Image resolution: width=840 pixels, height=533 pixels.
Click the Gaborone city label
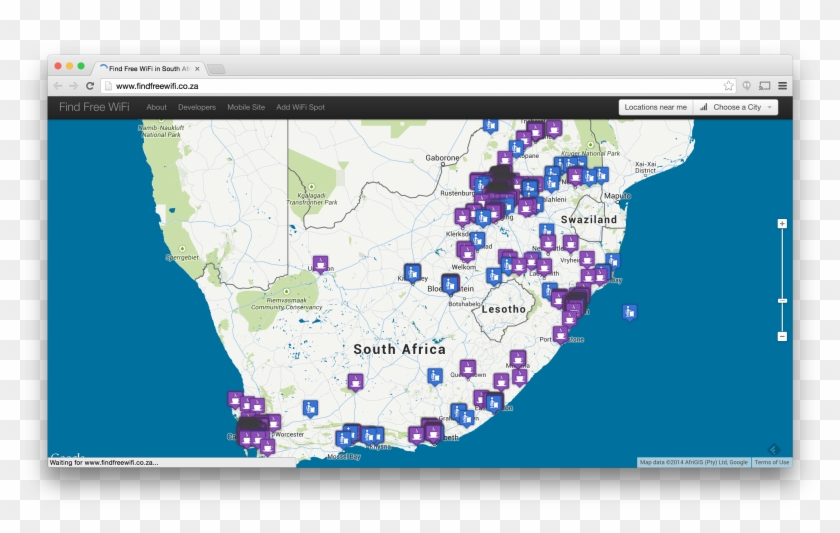click(442, 158)
